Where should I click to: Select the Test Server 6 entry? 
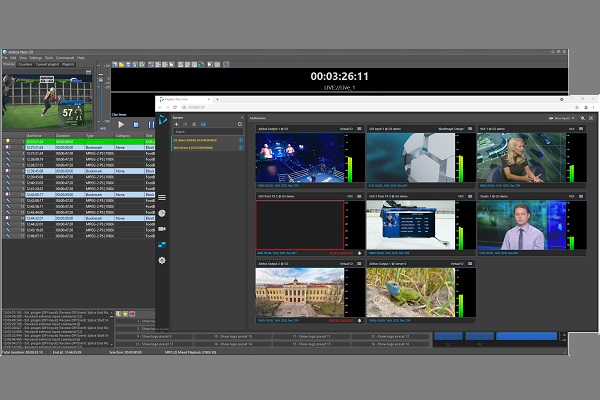(207, 147)
